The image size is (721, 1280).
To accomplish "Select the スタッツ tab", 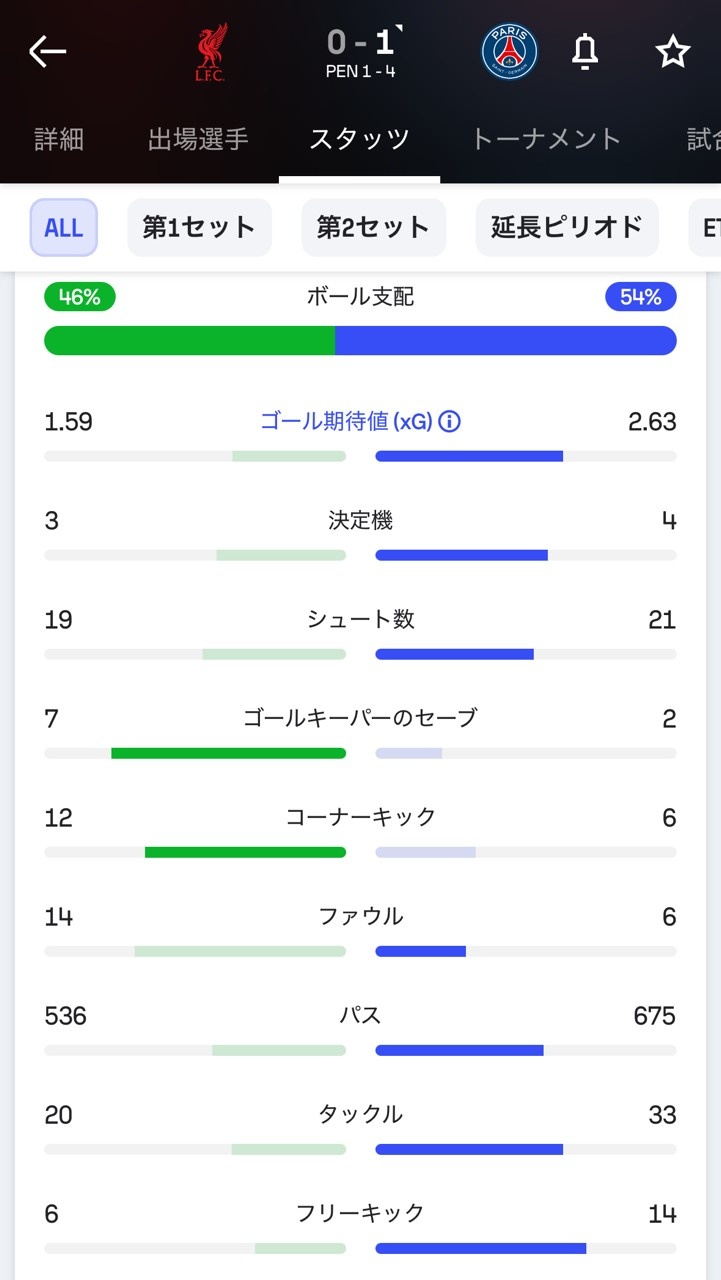I will point(359,139).
